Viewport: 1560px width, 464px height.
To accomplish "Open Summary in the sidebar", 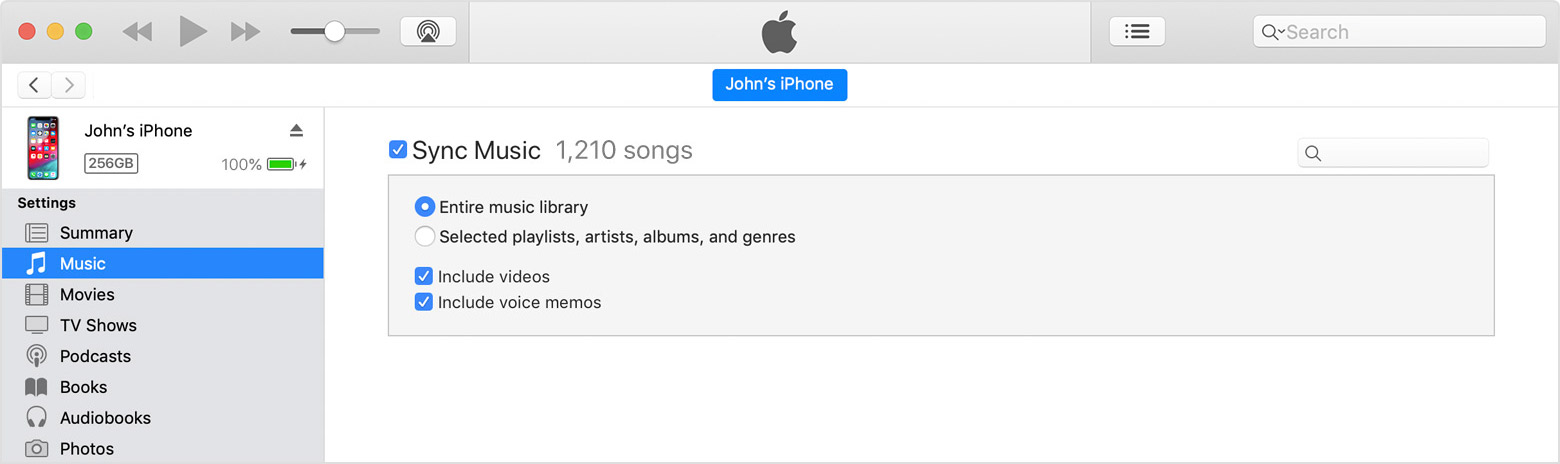I will click(x=96, y=233).
